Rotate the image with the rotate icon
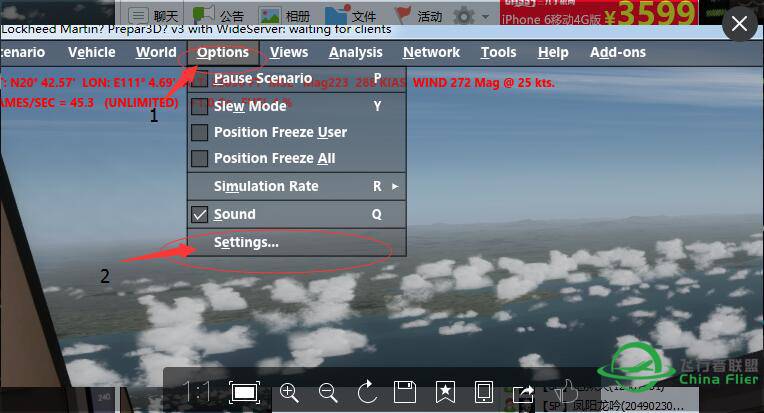 (x=366, y=392)
